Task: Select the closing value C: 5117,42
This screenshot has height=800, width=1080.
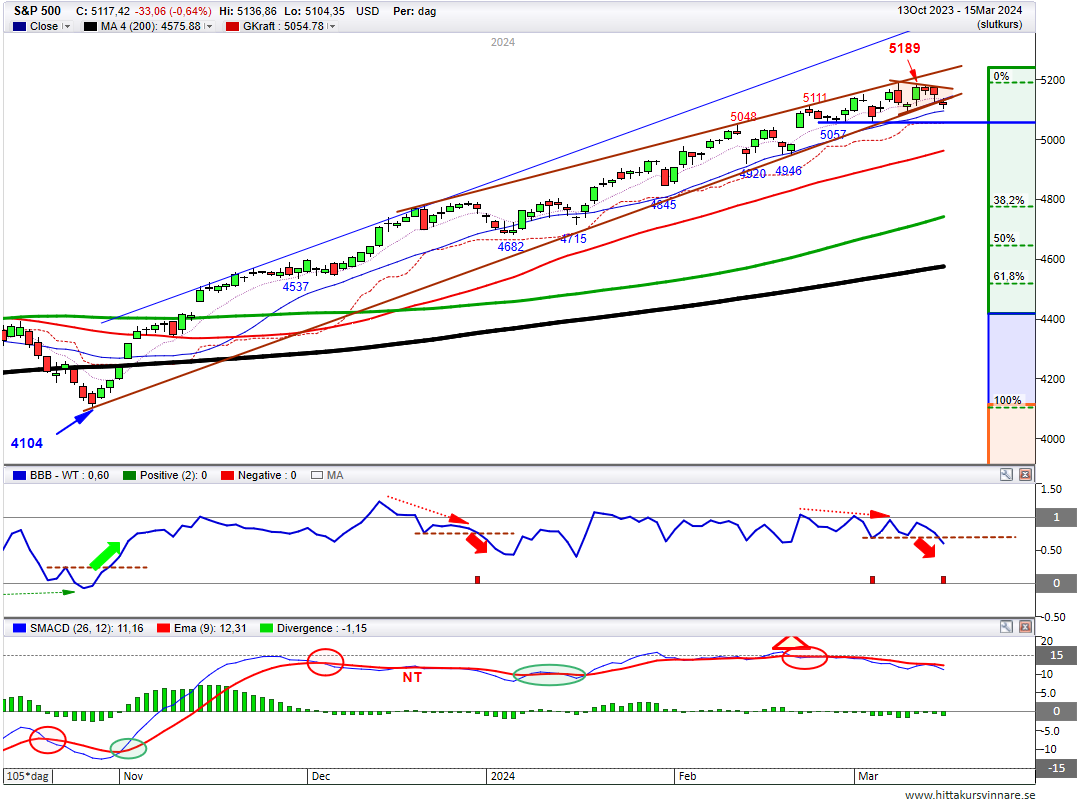Action: (103, 11)
